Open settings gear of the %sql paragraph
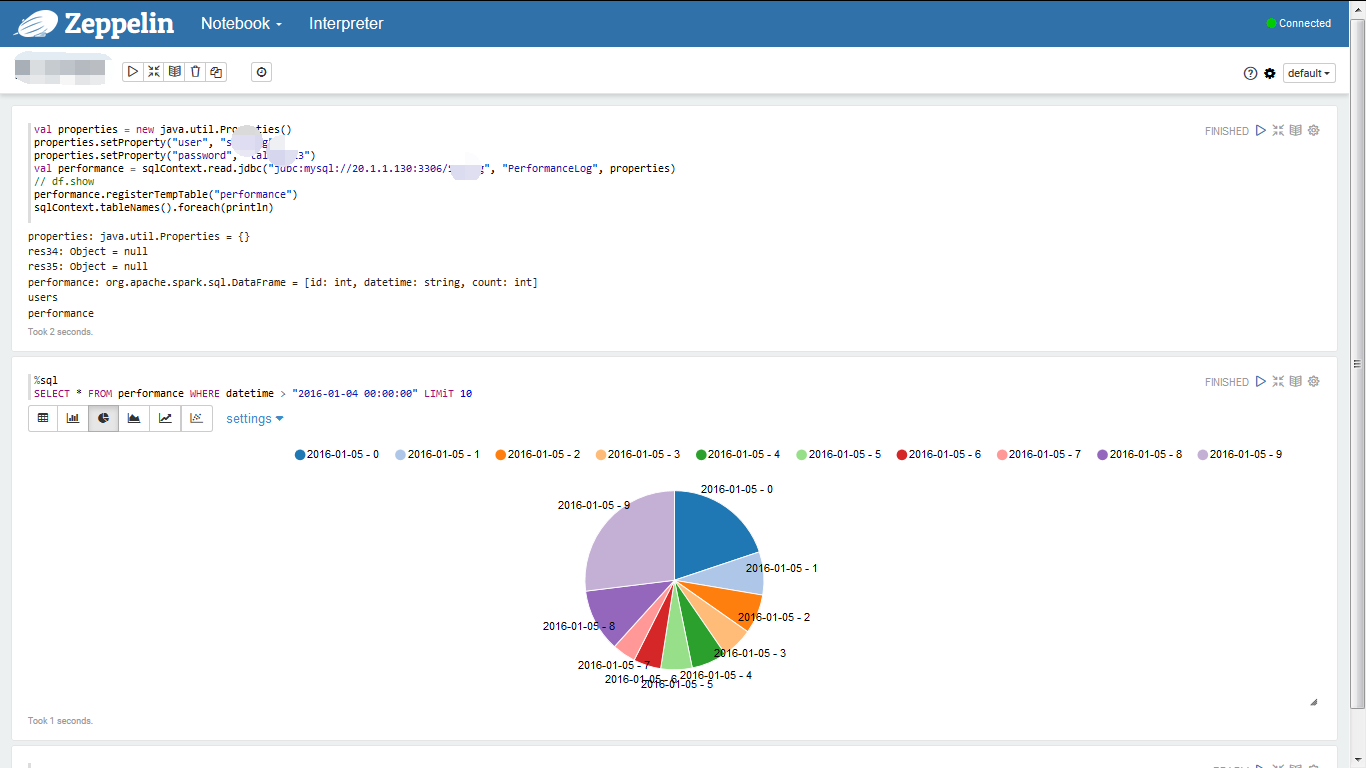Screen dimensions: 1366x768 pyautogui.click(x=1314, y=381)
